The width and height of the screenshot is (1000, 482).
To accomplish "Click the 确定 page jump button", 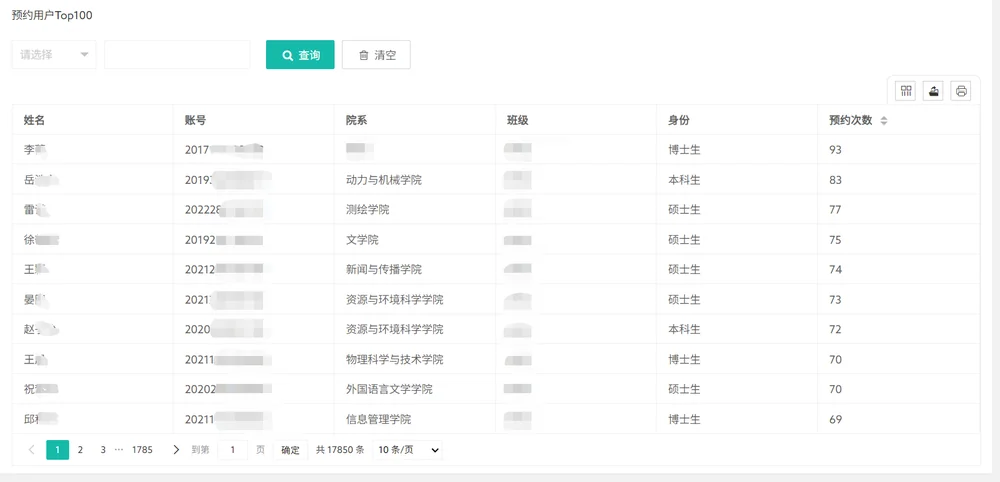I will [x=290, y=449].
